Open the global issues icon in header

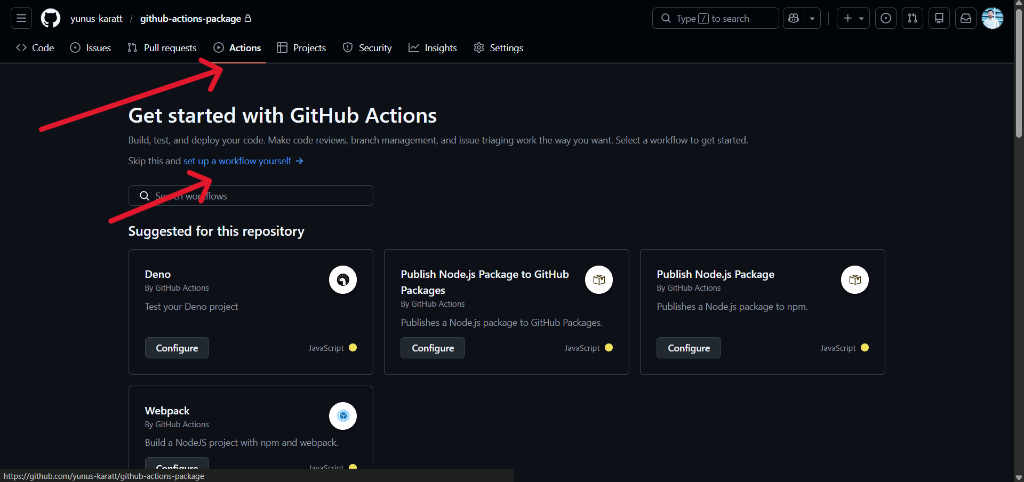coord(885,18)
